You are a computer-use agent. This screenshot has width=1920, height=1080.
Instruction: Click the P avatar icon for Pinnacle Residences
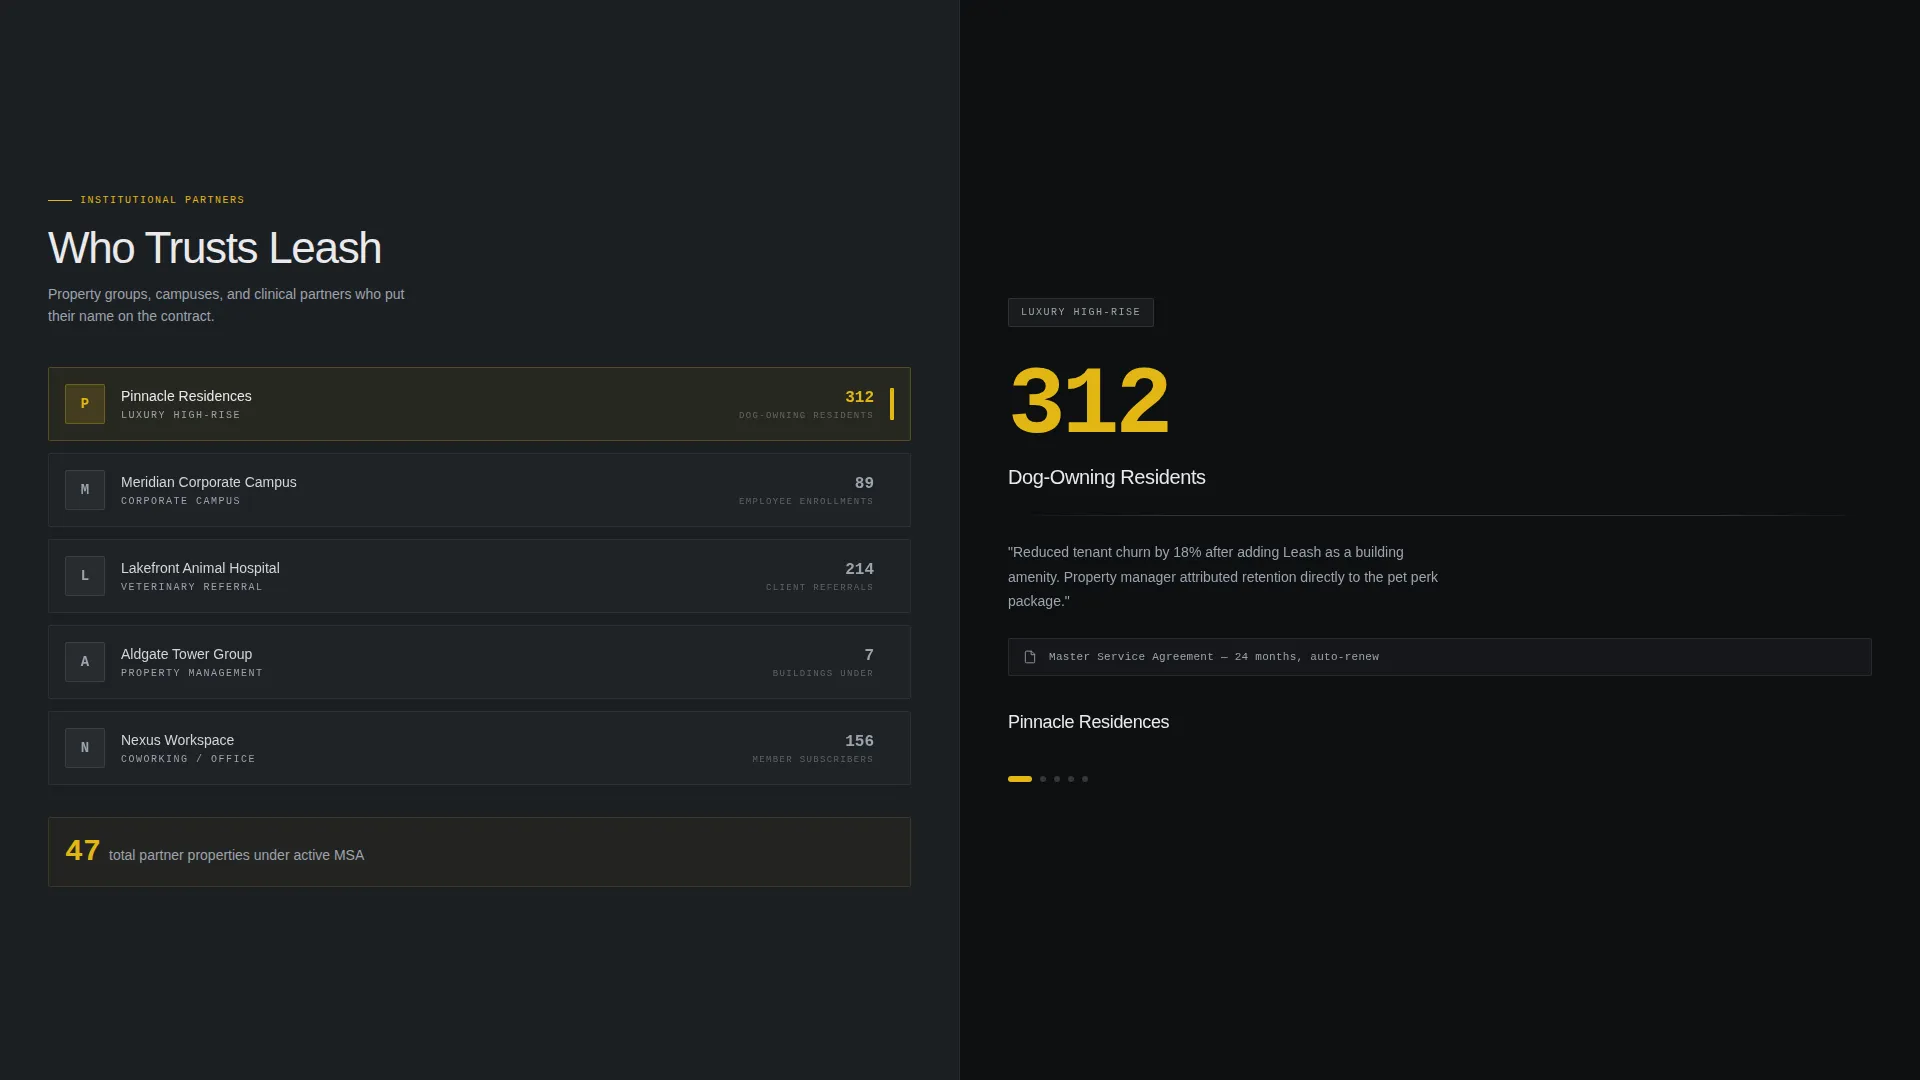point(85,404)
